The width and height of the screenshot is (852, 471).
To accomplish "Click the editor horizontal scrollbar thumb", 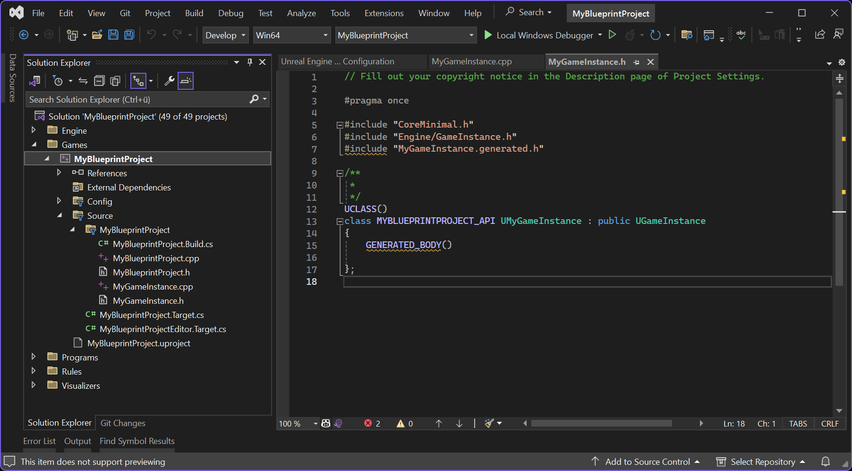I will coord(602,423).
